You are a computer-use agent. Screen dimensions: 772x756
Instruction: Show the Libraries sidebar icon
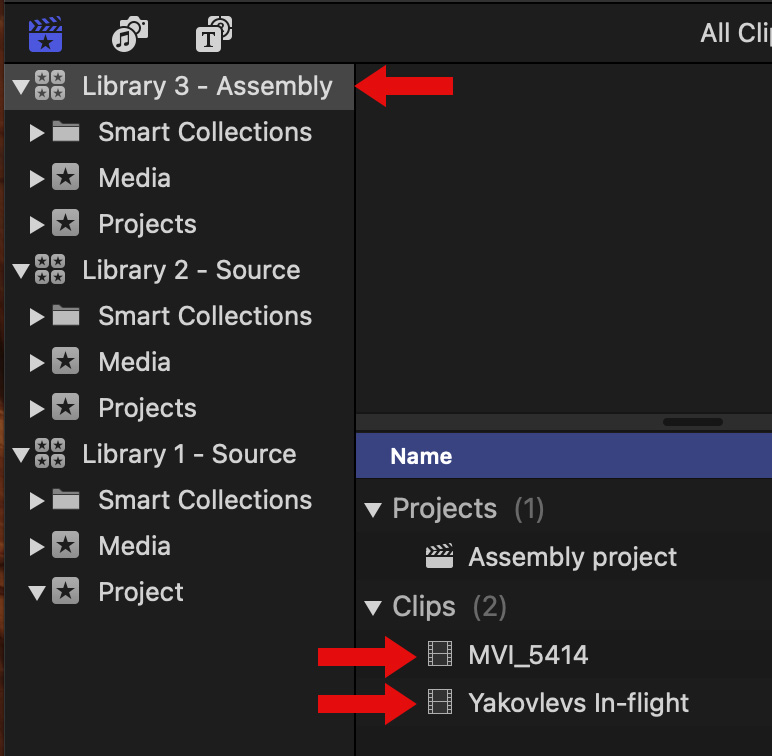[x=45, y=35]
